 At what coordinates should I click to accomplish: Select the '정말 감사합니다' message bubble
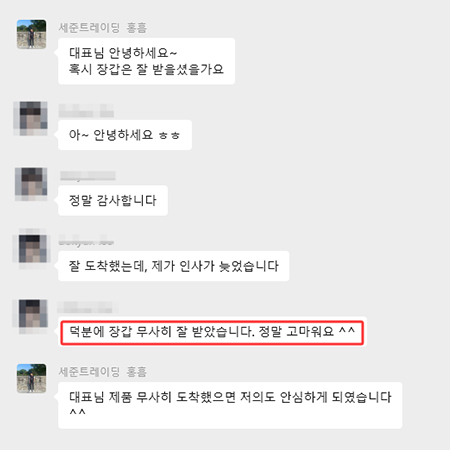[113, 200]
